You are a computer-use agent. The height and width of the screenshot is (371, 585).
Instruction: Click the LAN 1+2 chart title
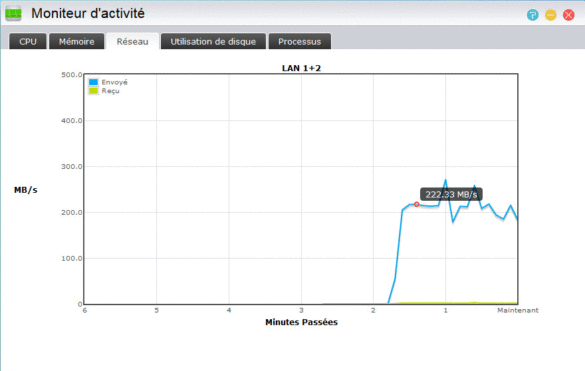[x=301, y=68]
